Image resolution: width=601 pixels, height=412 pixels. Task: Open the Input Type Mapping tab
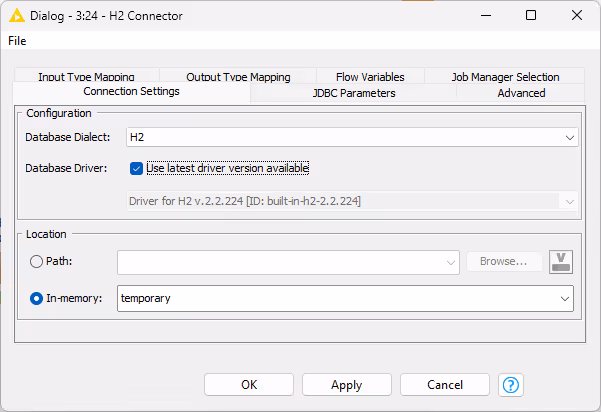pyautogui.click(x=86, y=77)
